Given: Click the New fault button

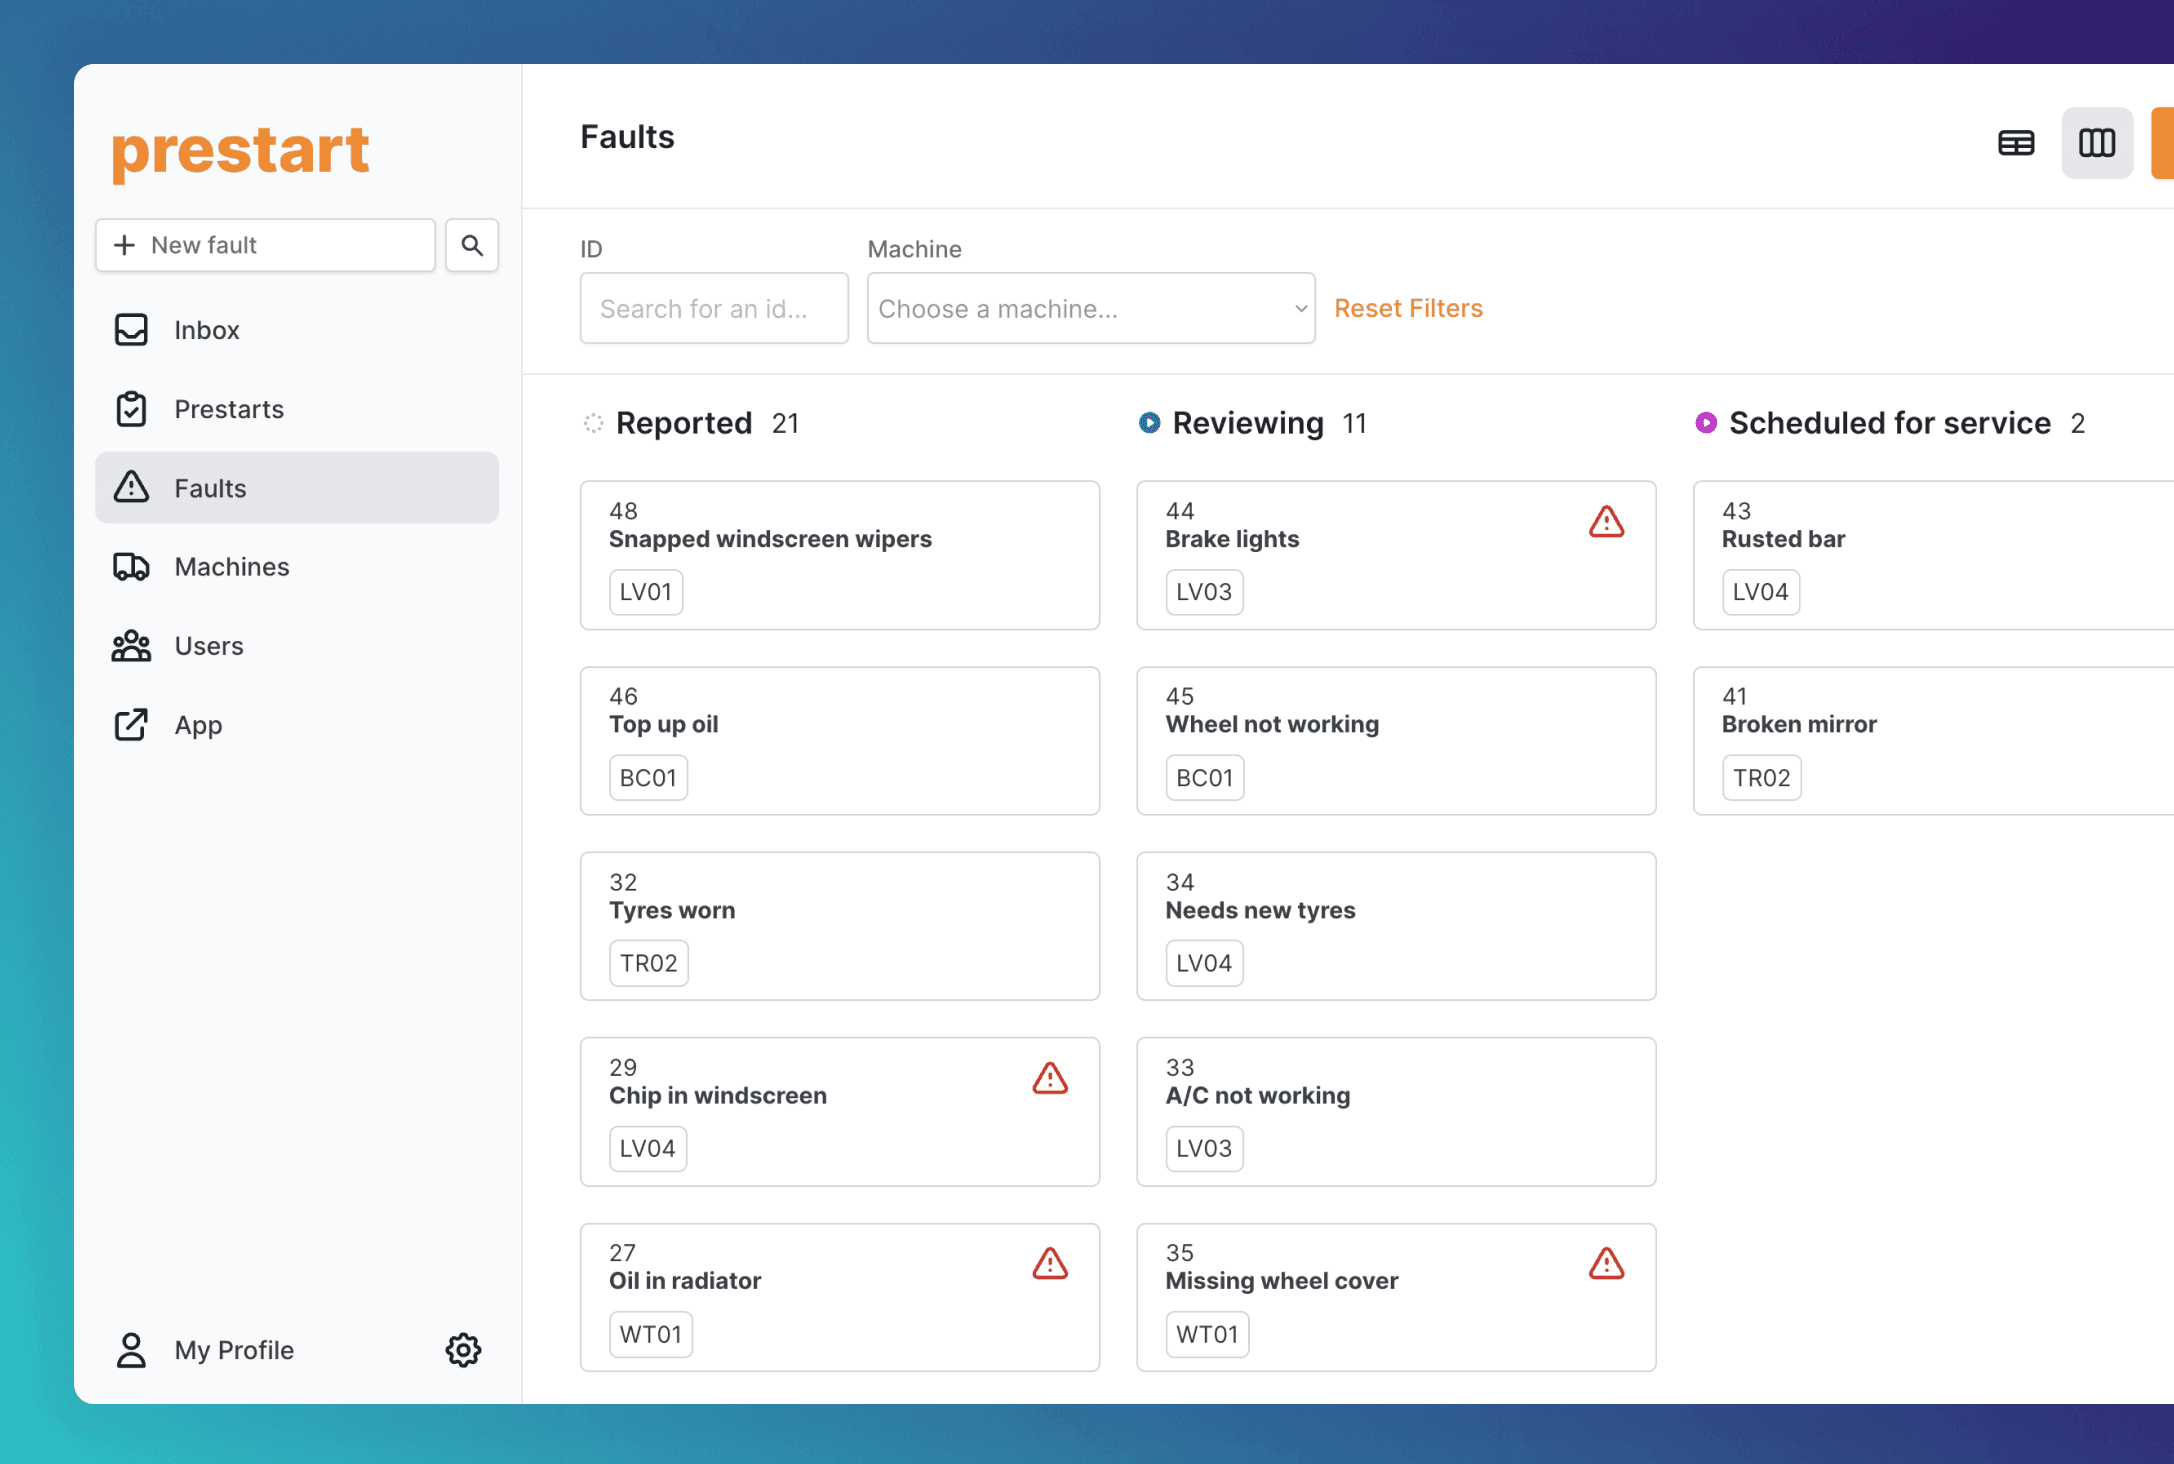Looking at the screenshot, I should (265, 245).
